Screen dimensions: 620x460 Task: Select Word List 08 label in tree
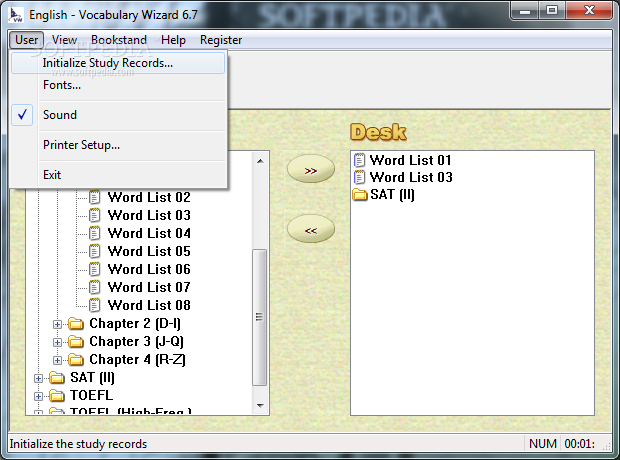tap(149, 305)
